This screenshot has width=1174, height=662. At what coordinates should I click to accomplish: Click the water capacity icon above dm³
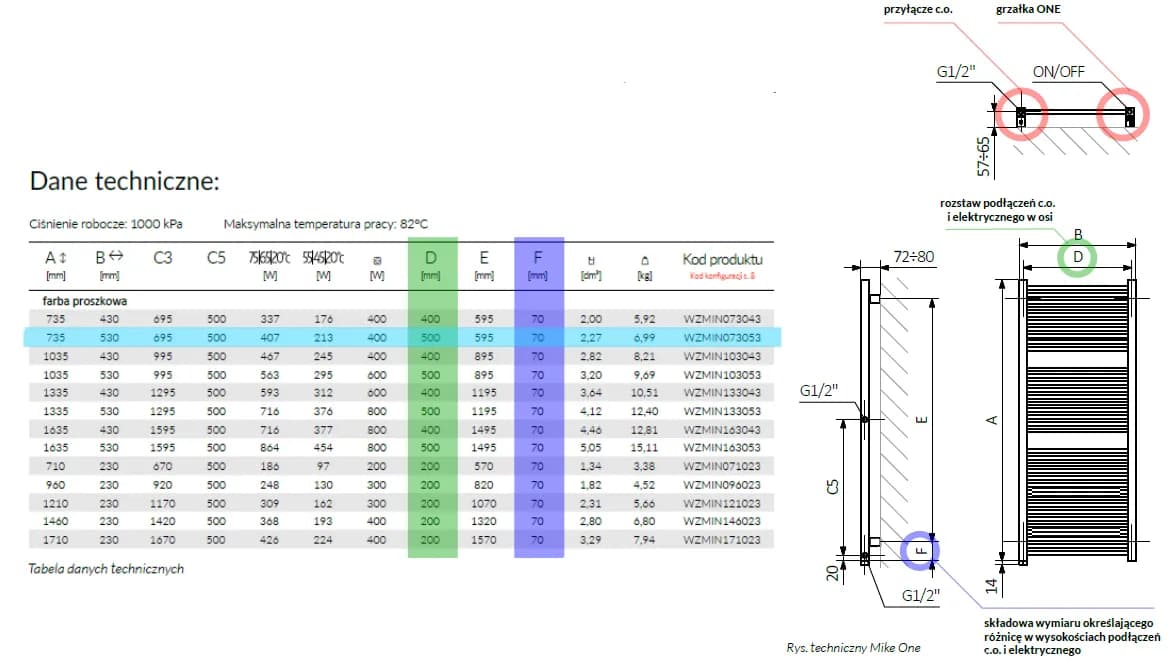tap(591, 259)
